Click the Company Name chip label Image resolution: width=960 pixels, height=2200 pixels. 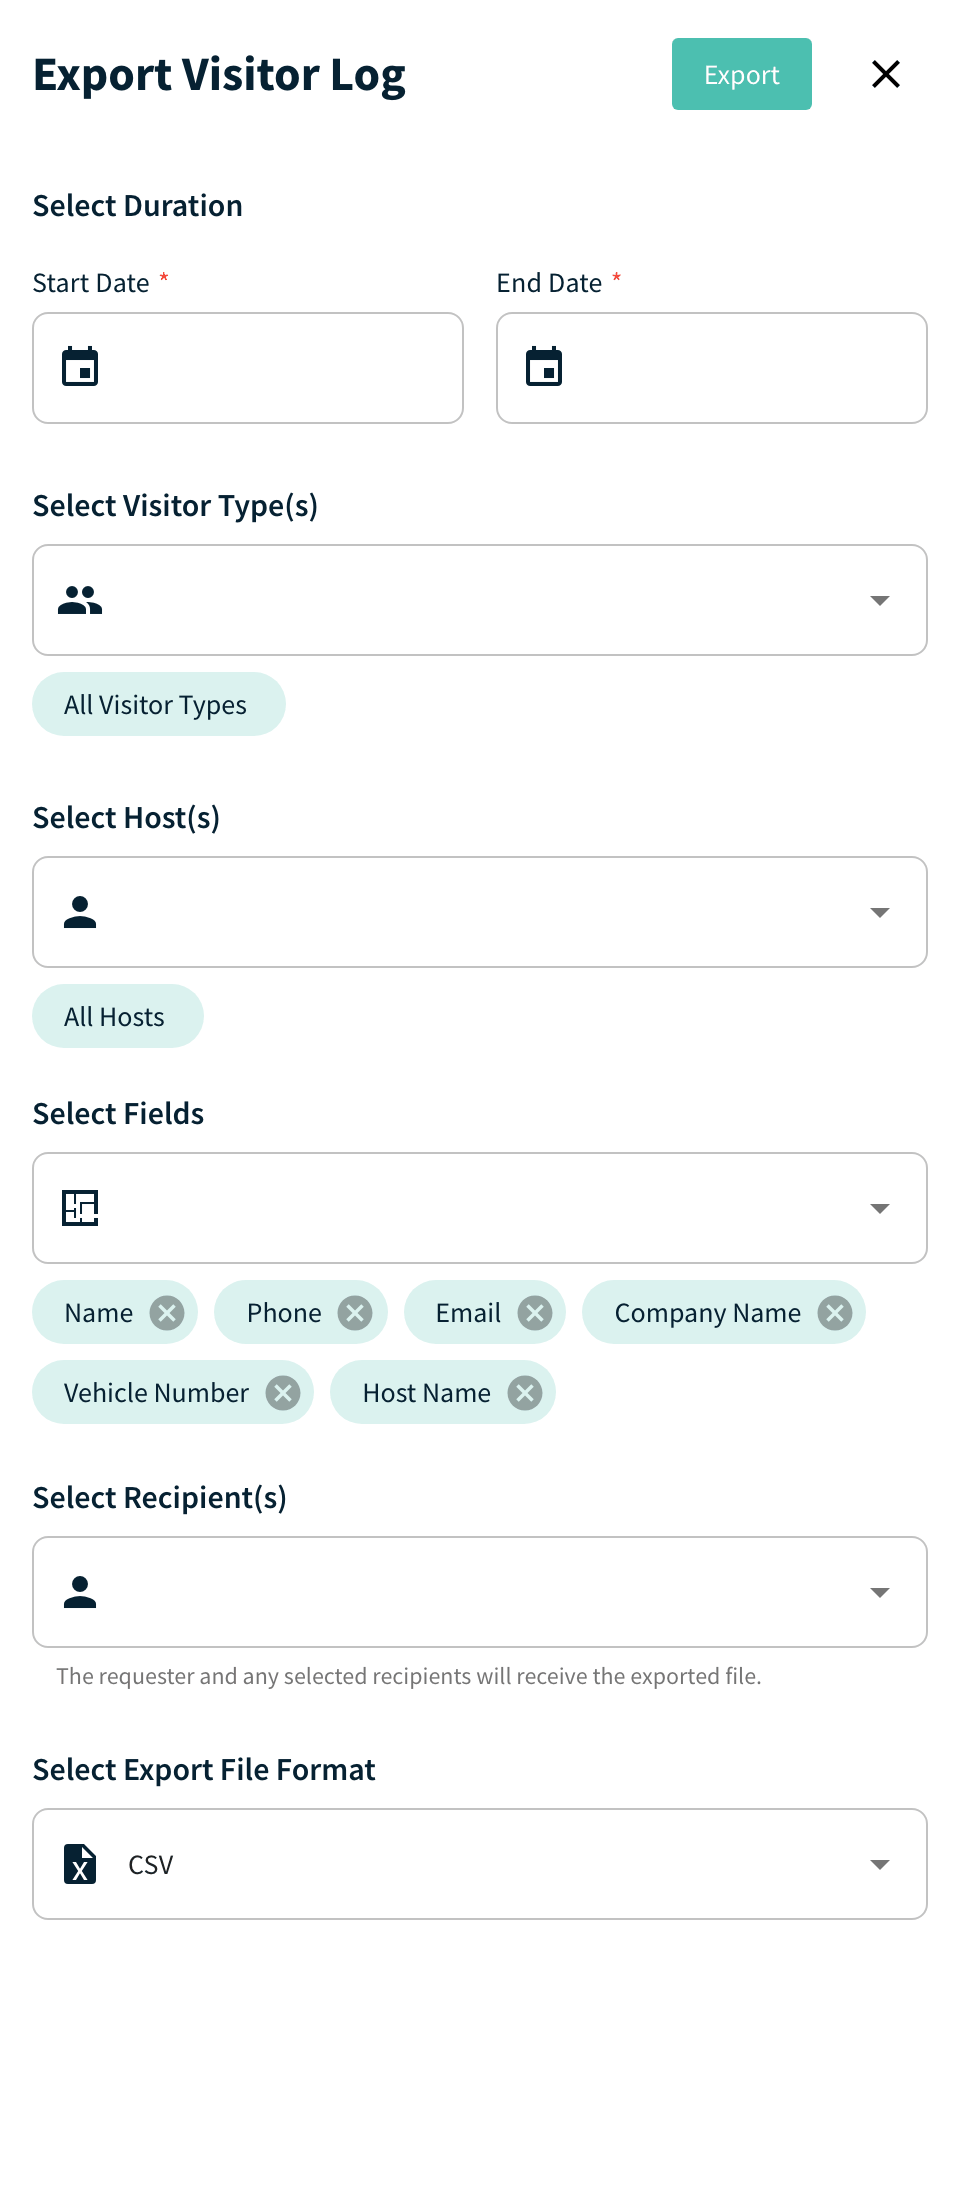point(708,1313)
